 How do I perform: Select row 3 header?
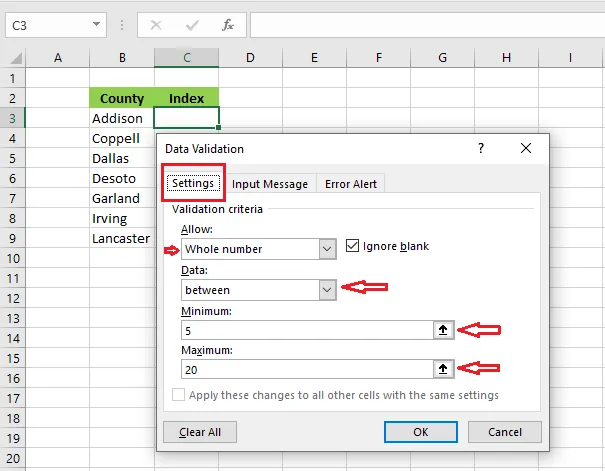(13, 118)
